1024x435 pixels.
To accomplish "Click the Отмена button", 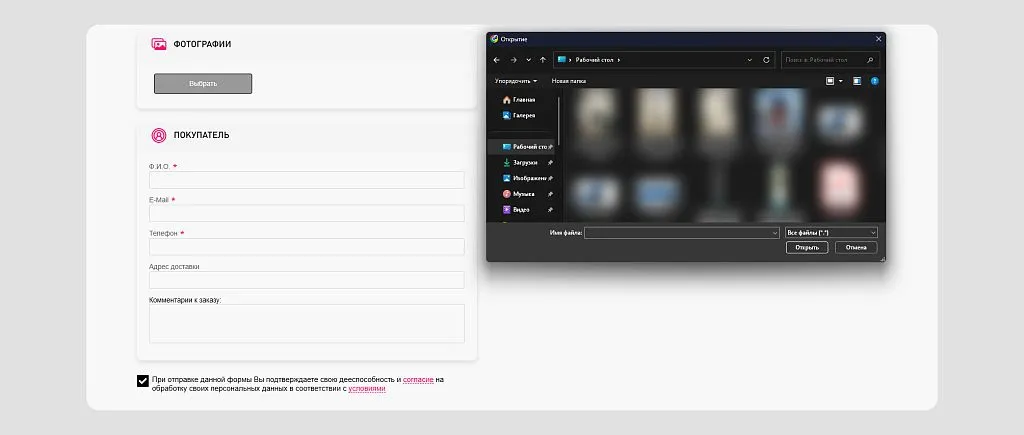I will pos(856,248).
